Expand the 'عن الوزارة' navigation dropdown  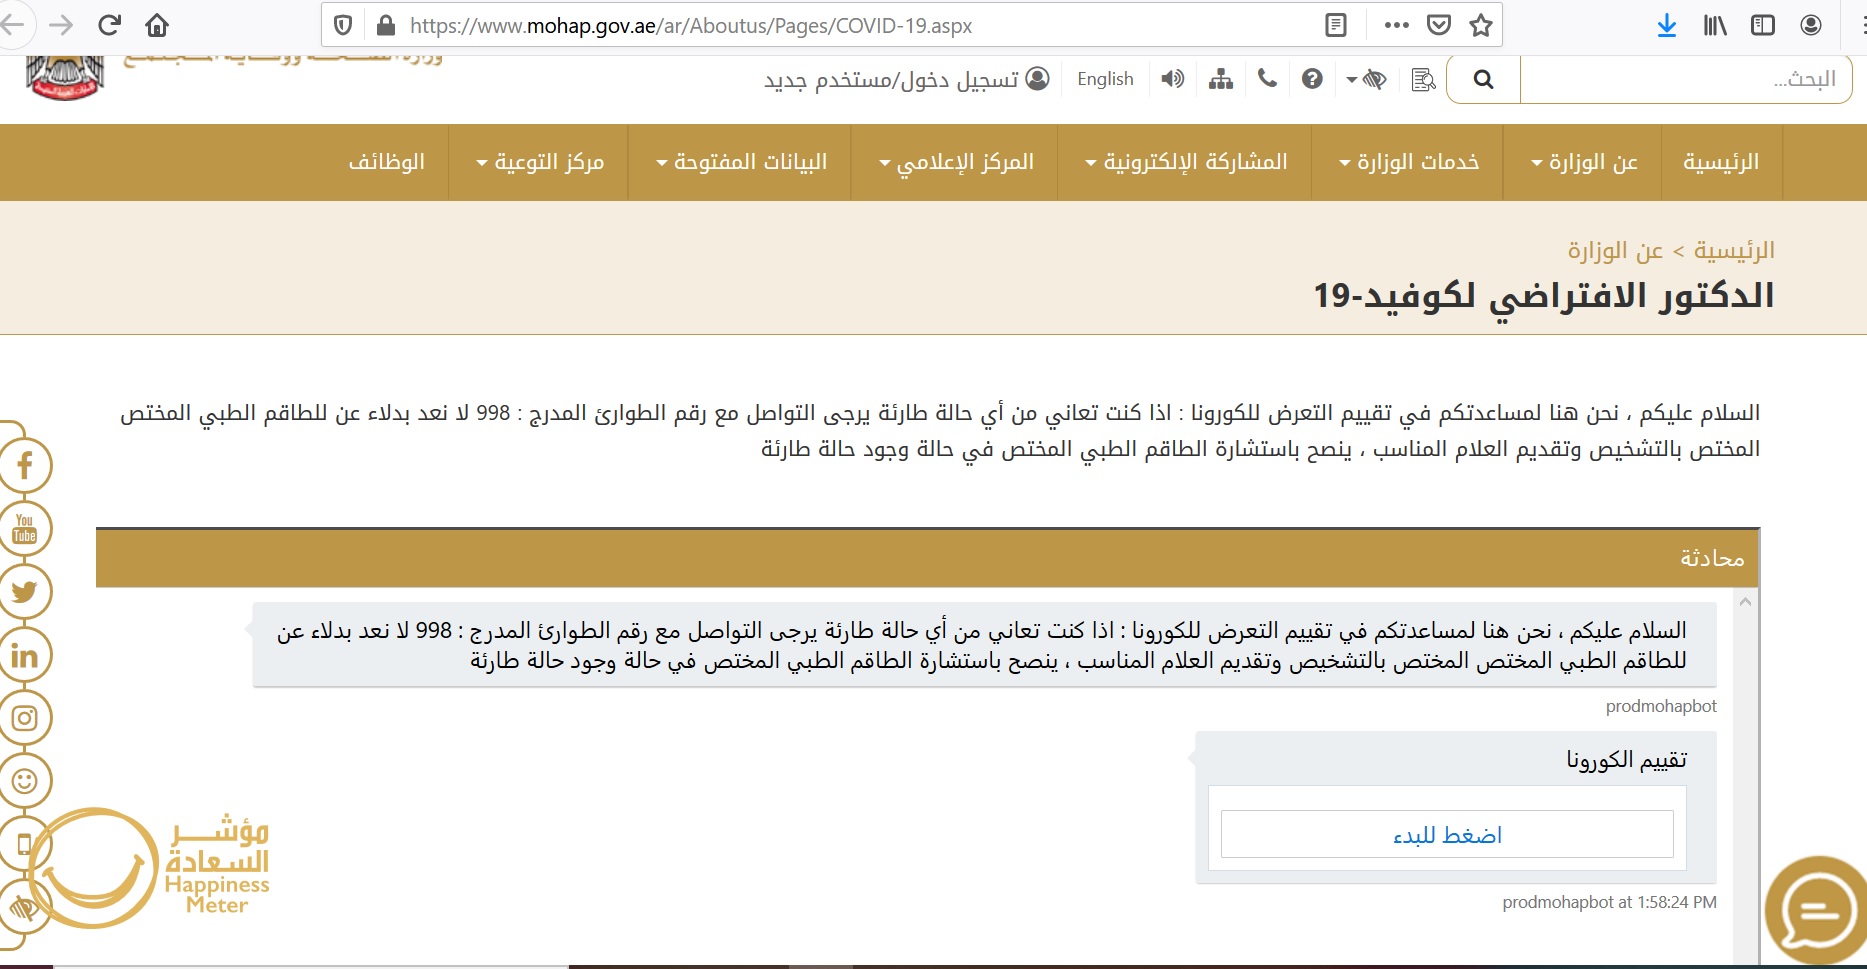coord(1584,162)
